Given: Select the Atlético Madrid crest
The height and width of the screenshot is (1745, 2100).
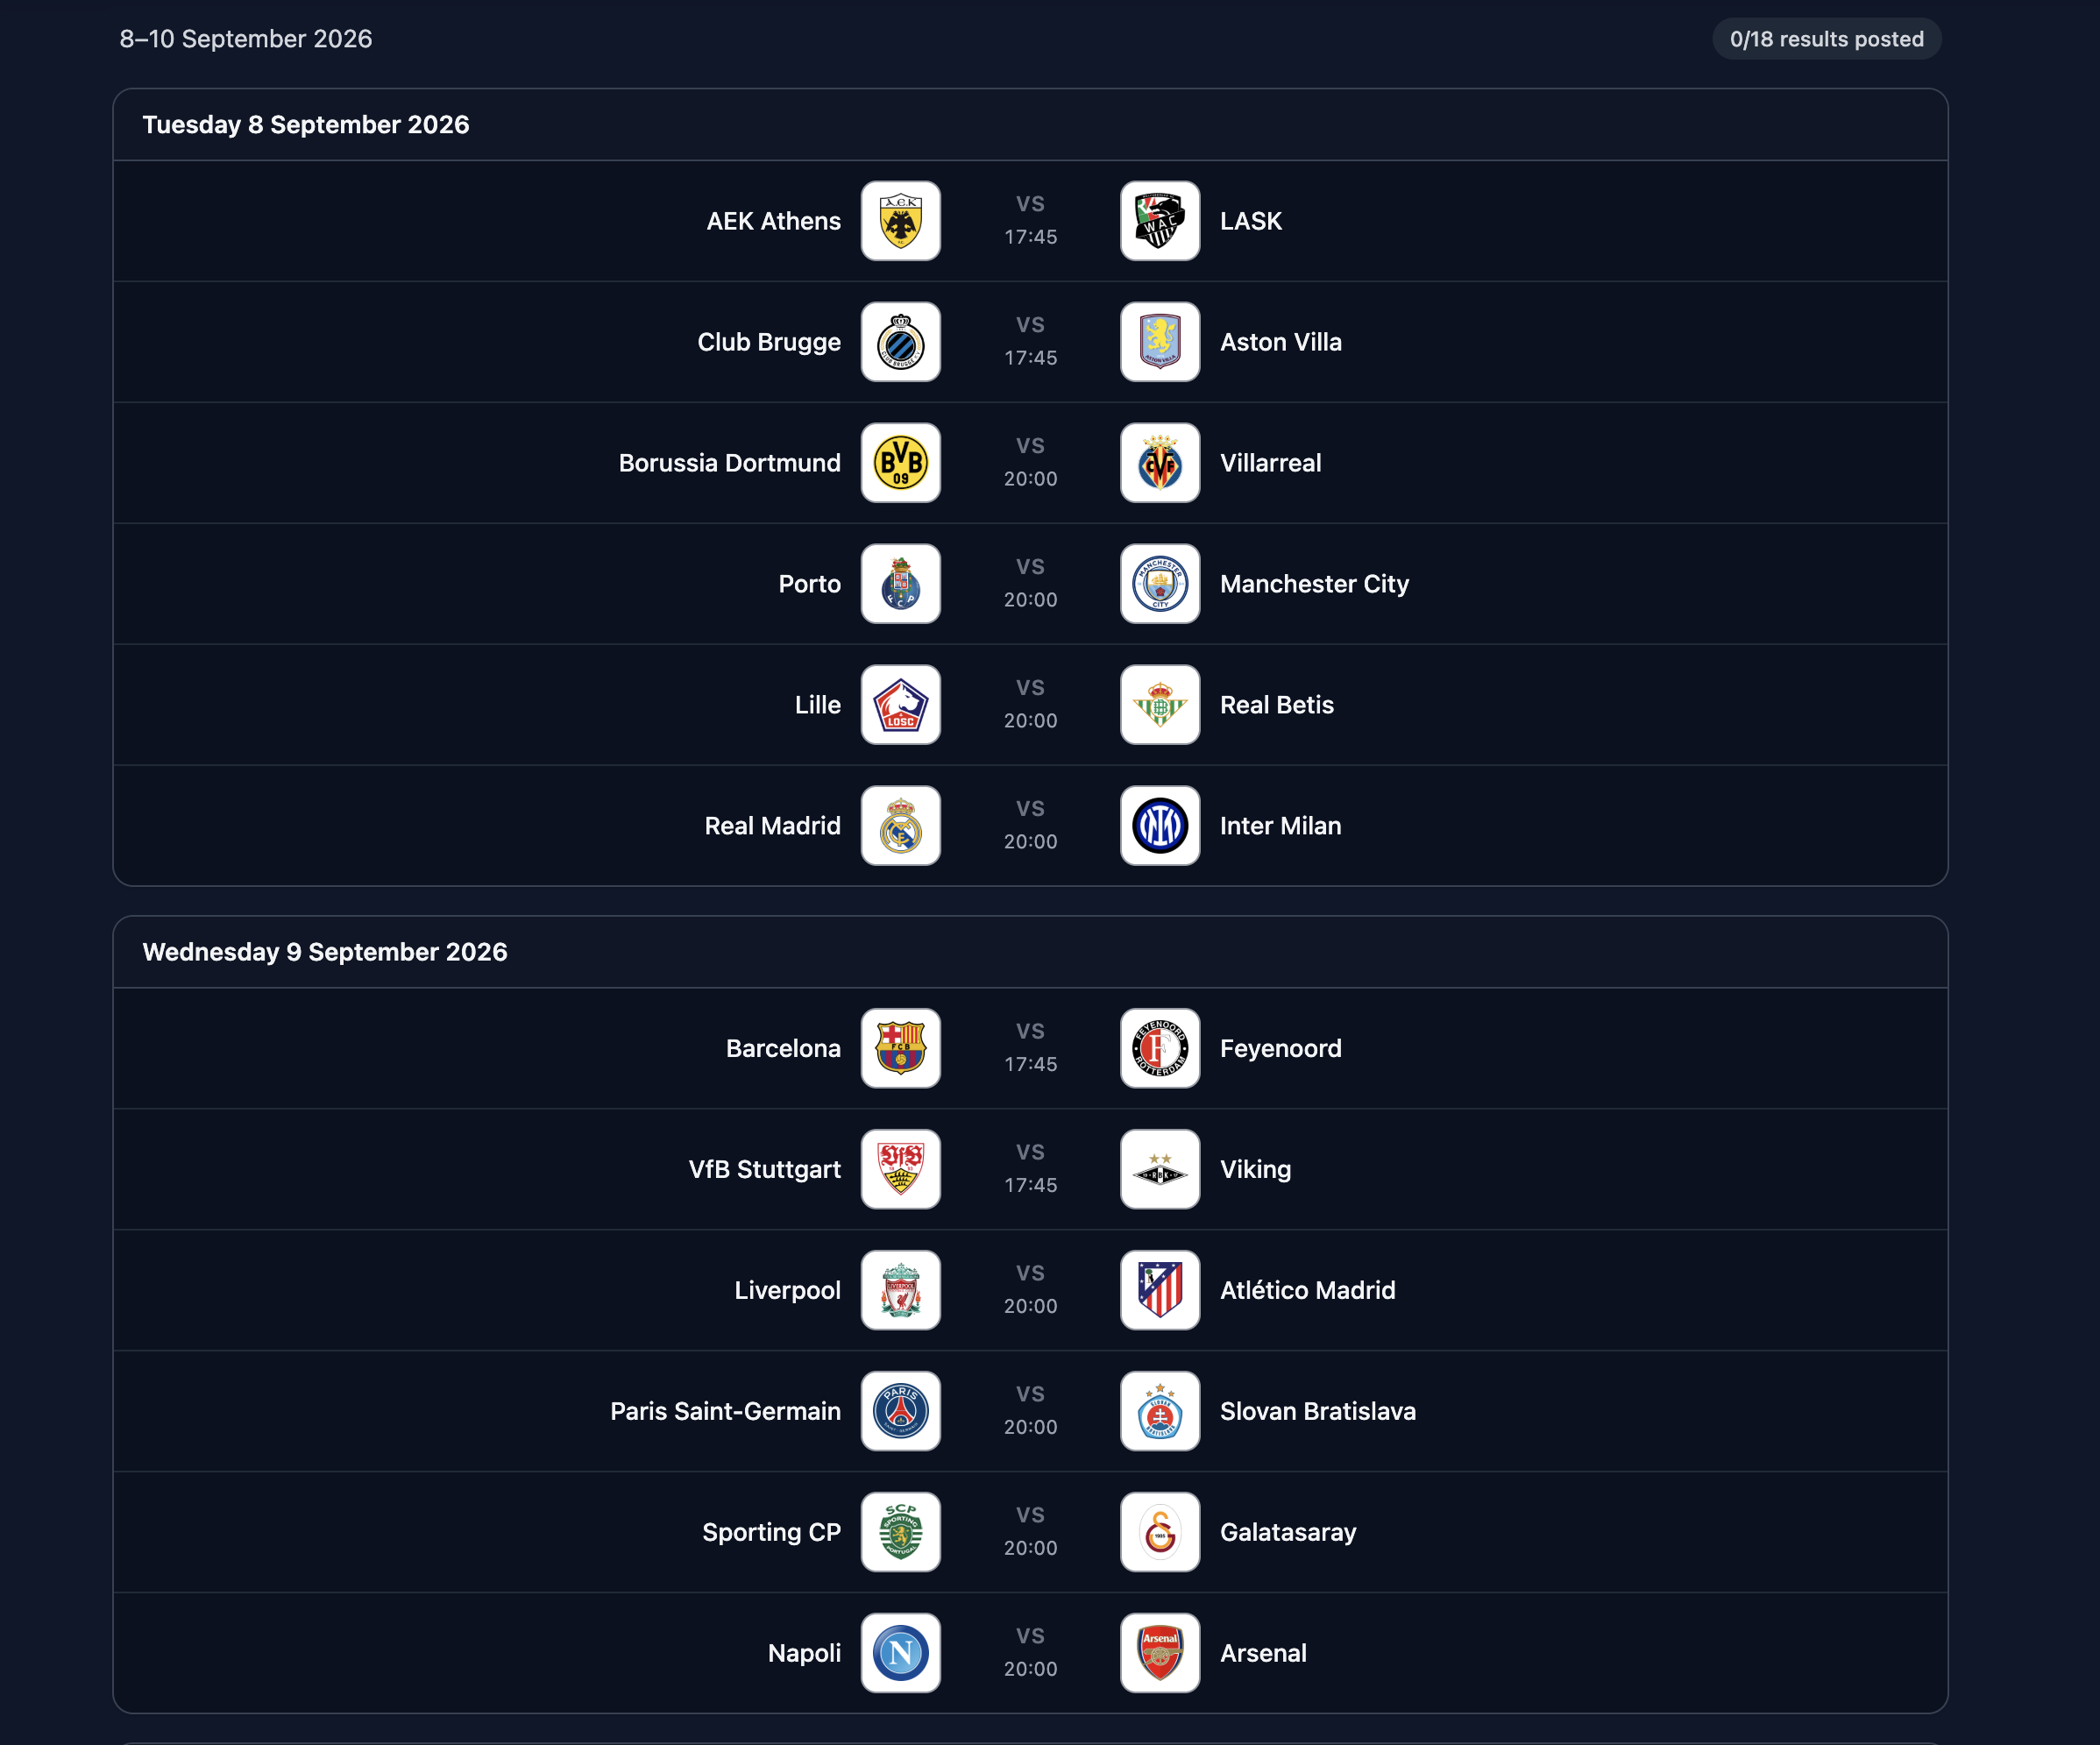Looking at the screenshot, I should [1160, 1290].
